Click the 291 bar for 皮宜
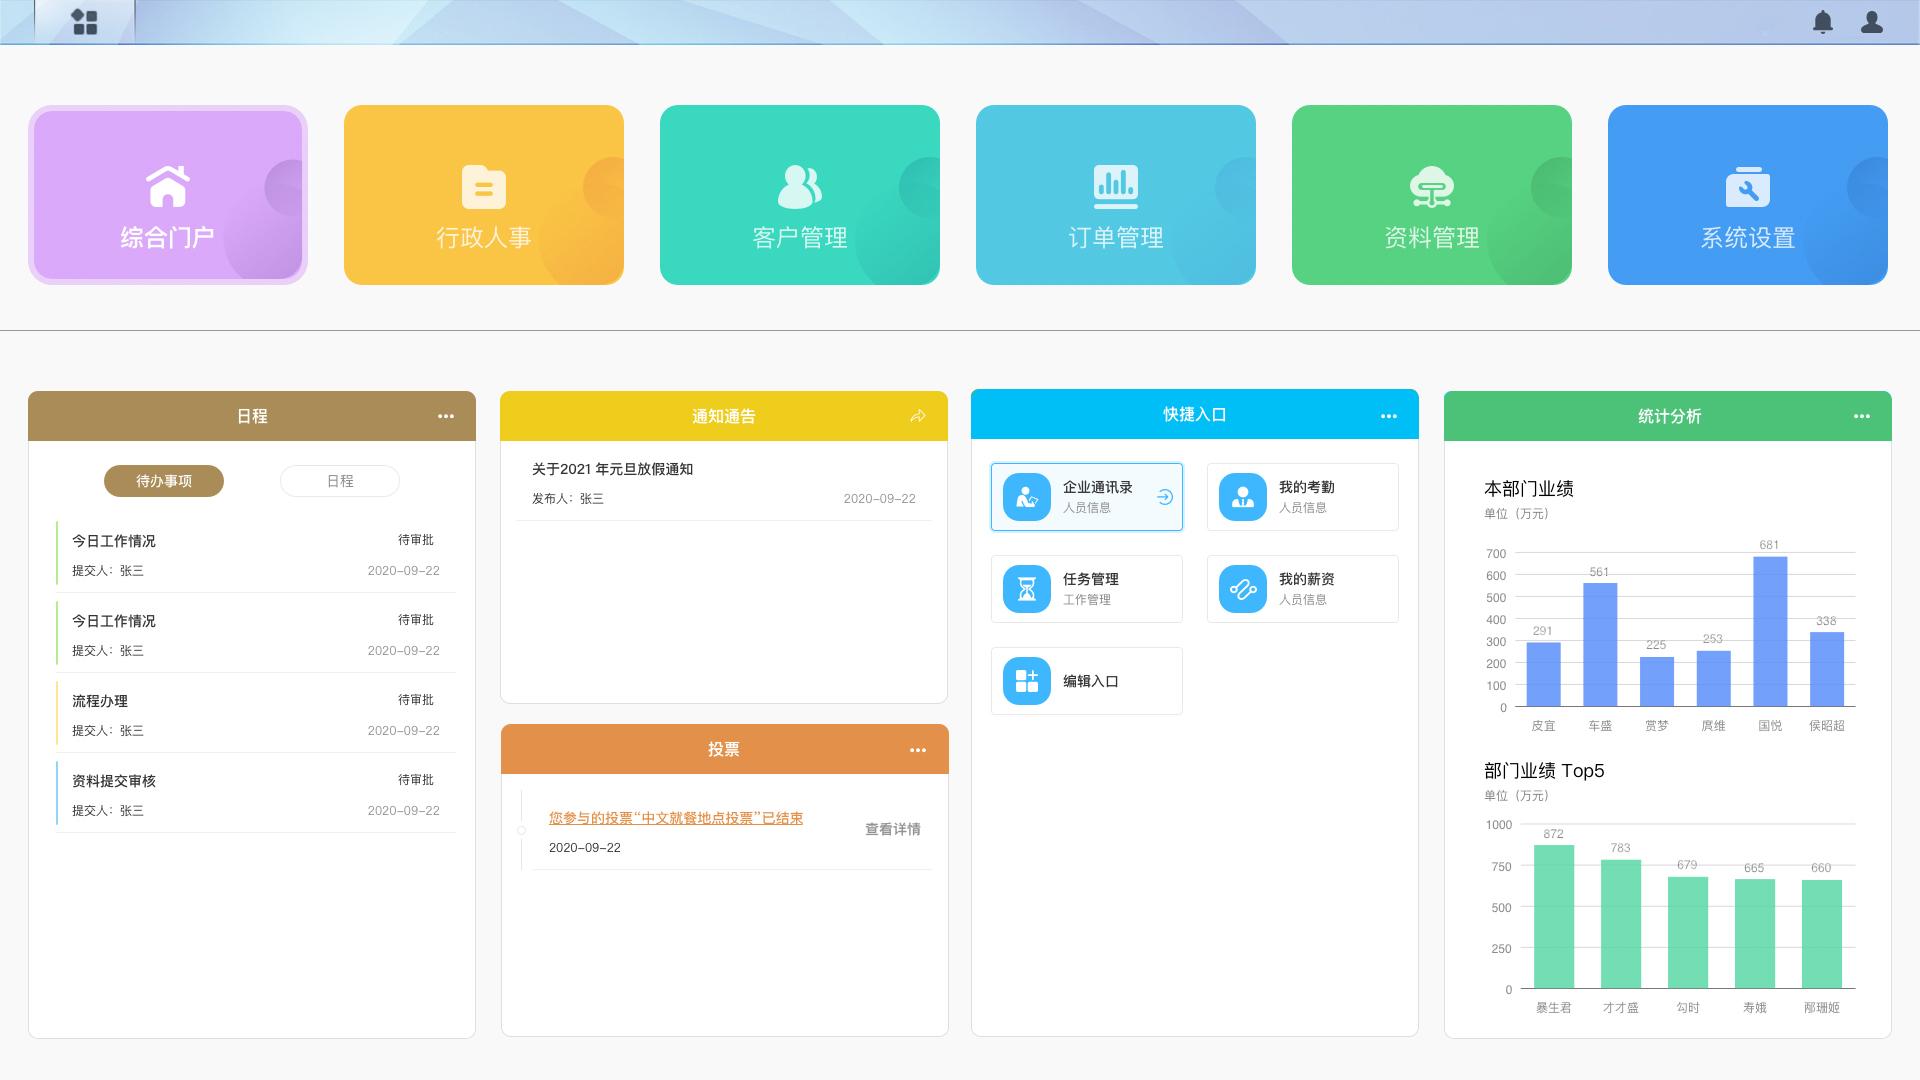 (x=1543, y=675)
